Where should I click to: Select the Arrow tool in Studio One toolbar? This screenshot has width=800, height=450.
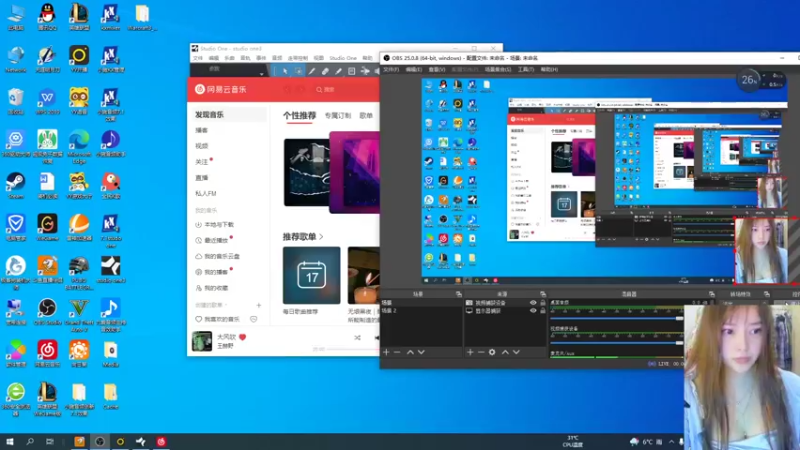[x=285, y=71]
